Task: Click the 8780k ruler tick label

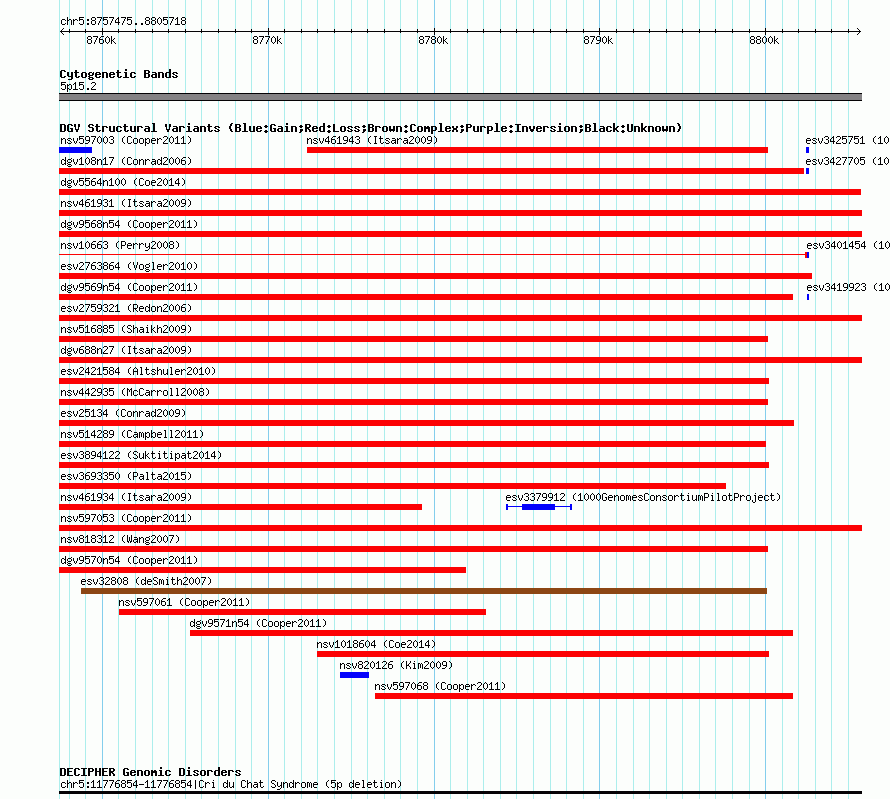Action: (433, 40)
